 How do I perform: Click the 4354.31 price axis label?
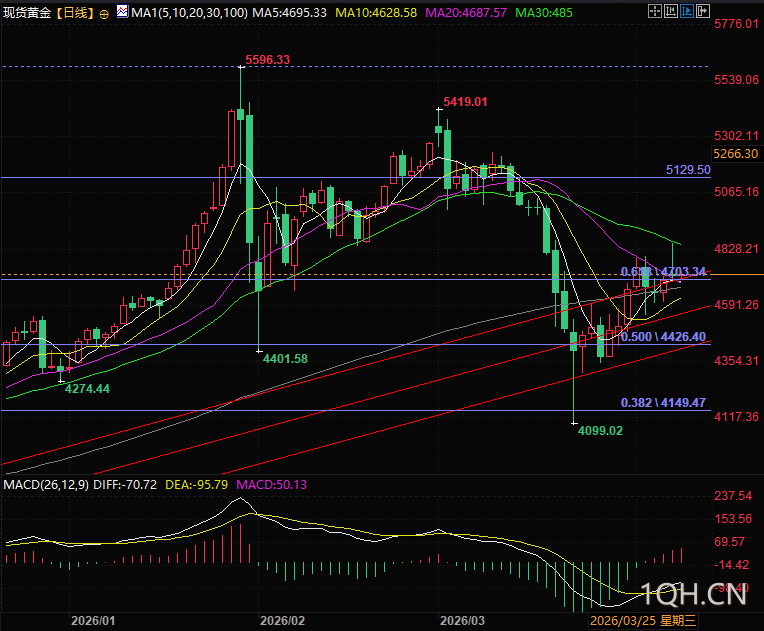click(x=736, y=361)
